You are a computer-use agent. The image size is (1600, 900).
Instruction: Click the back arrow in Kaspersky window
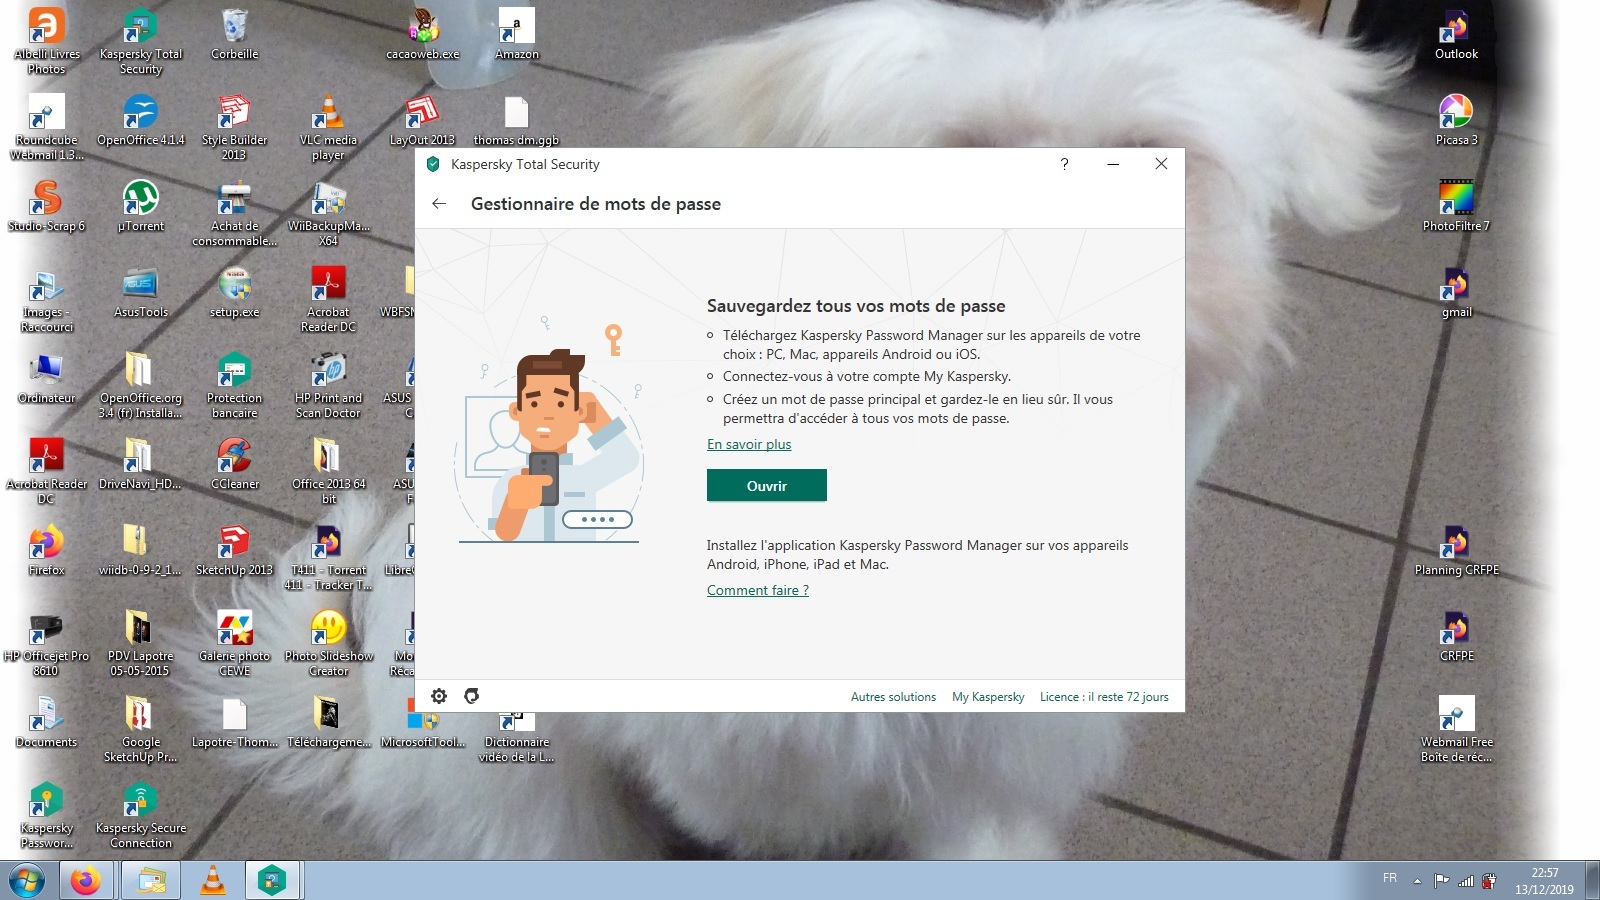pyautogui.click(x=439, y=204)
